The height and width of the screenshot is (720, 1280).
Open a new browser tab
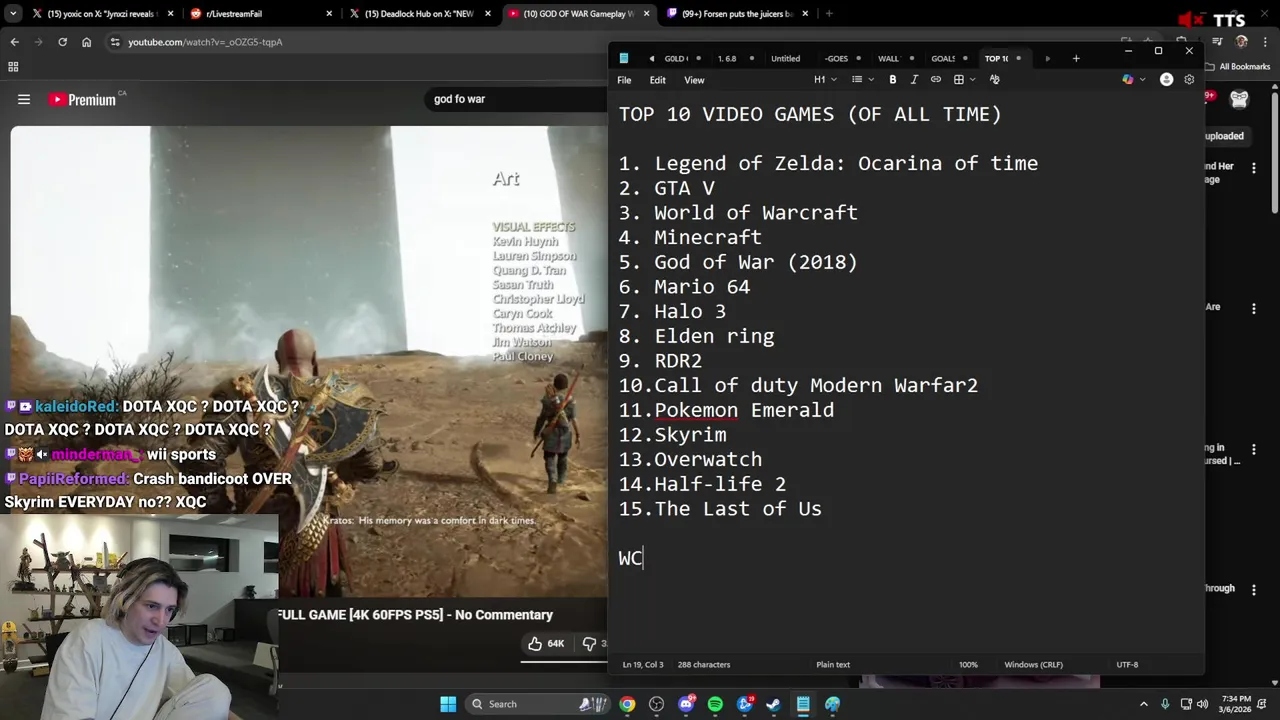click(829, 14)
